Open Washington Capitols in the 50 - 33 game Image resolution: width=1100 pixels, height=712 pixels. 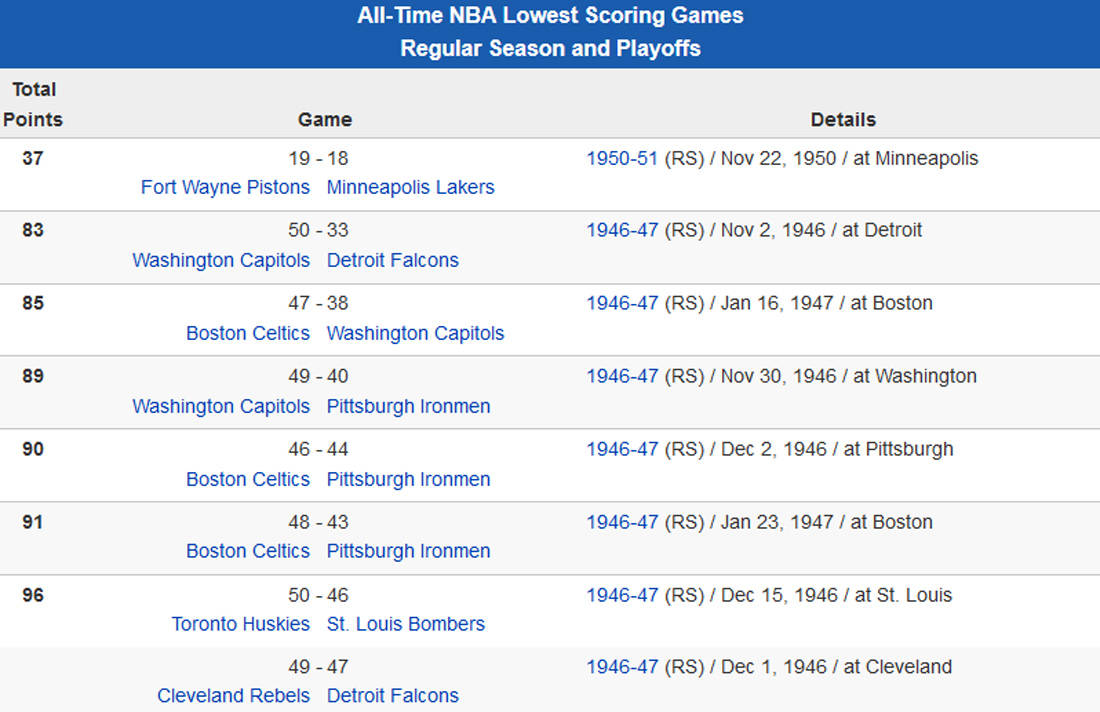coord(221,260)
